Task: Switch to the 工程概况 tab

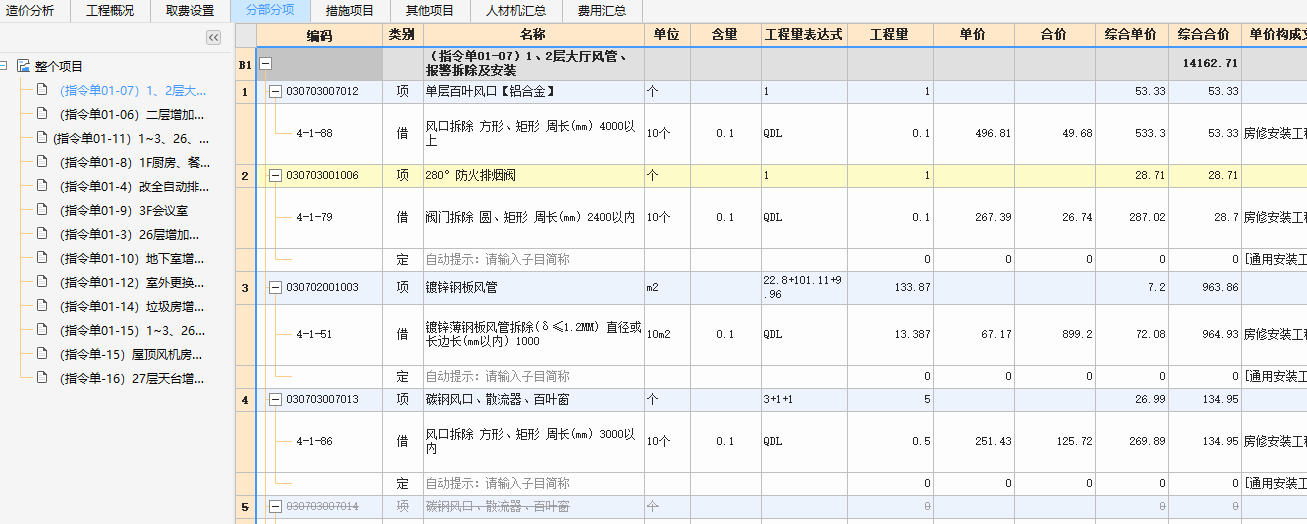Action: (110, 11)
